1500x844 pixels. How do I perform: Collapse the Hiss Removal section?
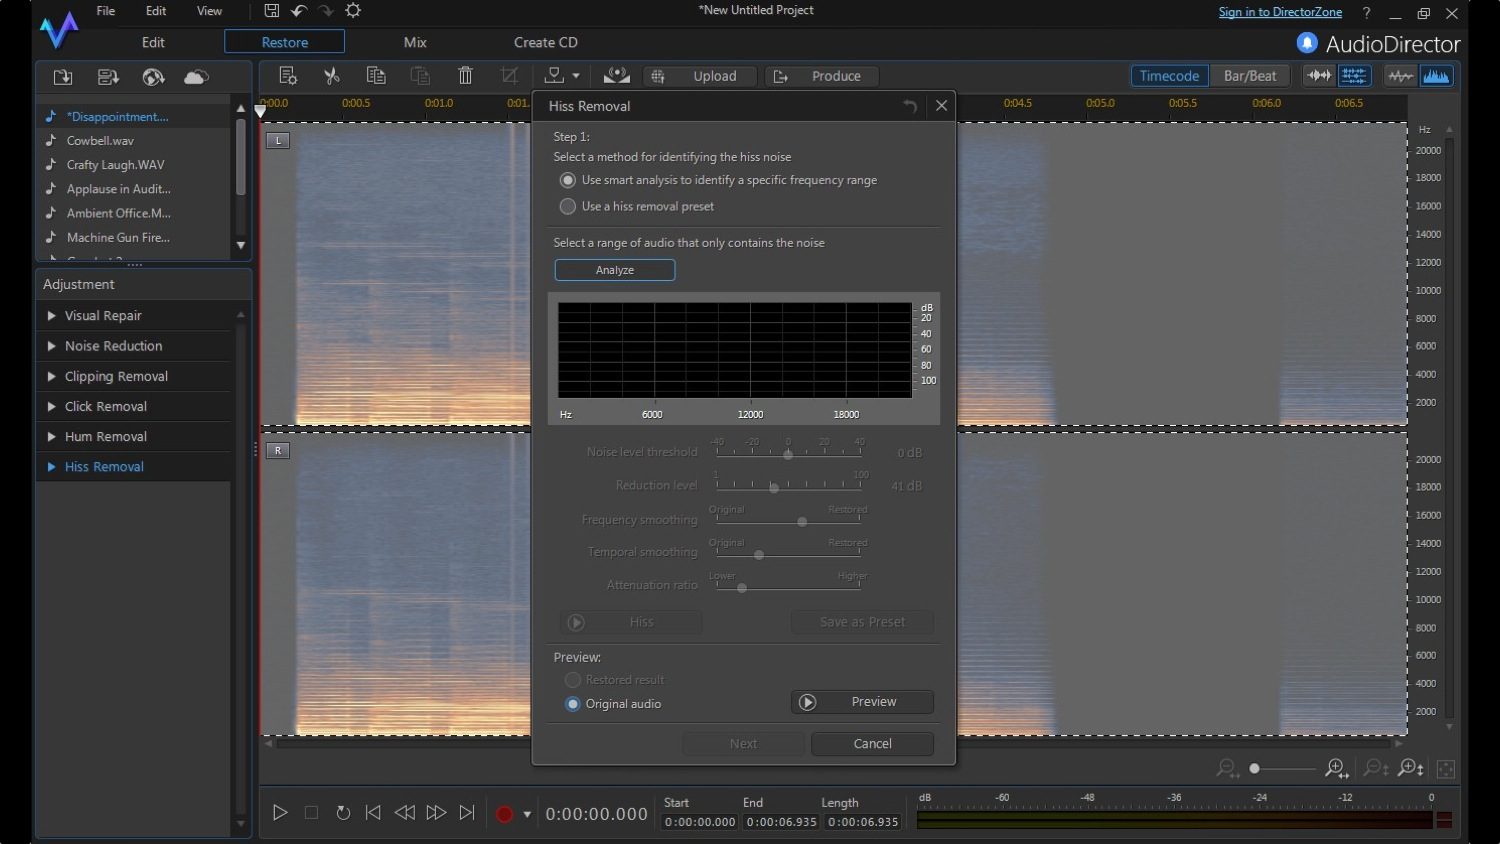point(51,467)
